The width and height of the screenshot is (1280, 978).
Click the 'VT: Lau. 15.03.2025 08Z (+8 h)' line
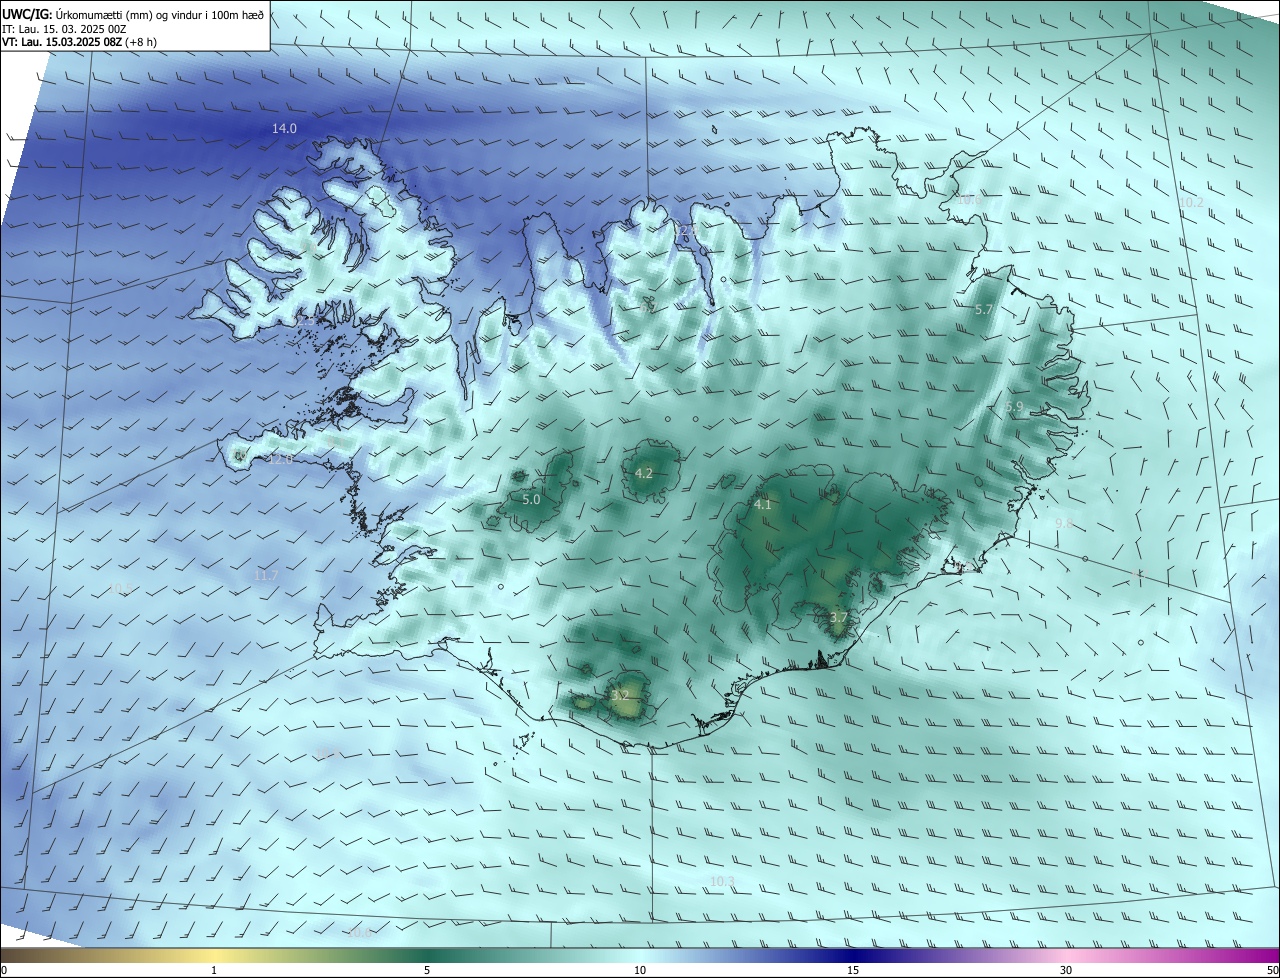click(79, 42)
